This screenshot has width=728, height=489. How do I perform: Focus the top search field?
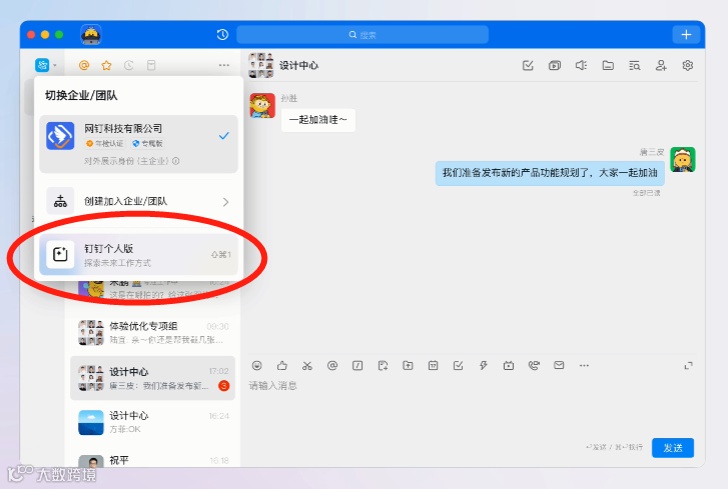pos(362,34)
